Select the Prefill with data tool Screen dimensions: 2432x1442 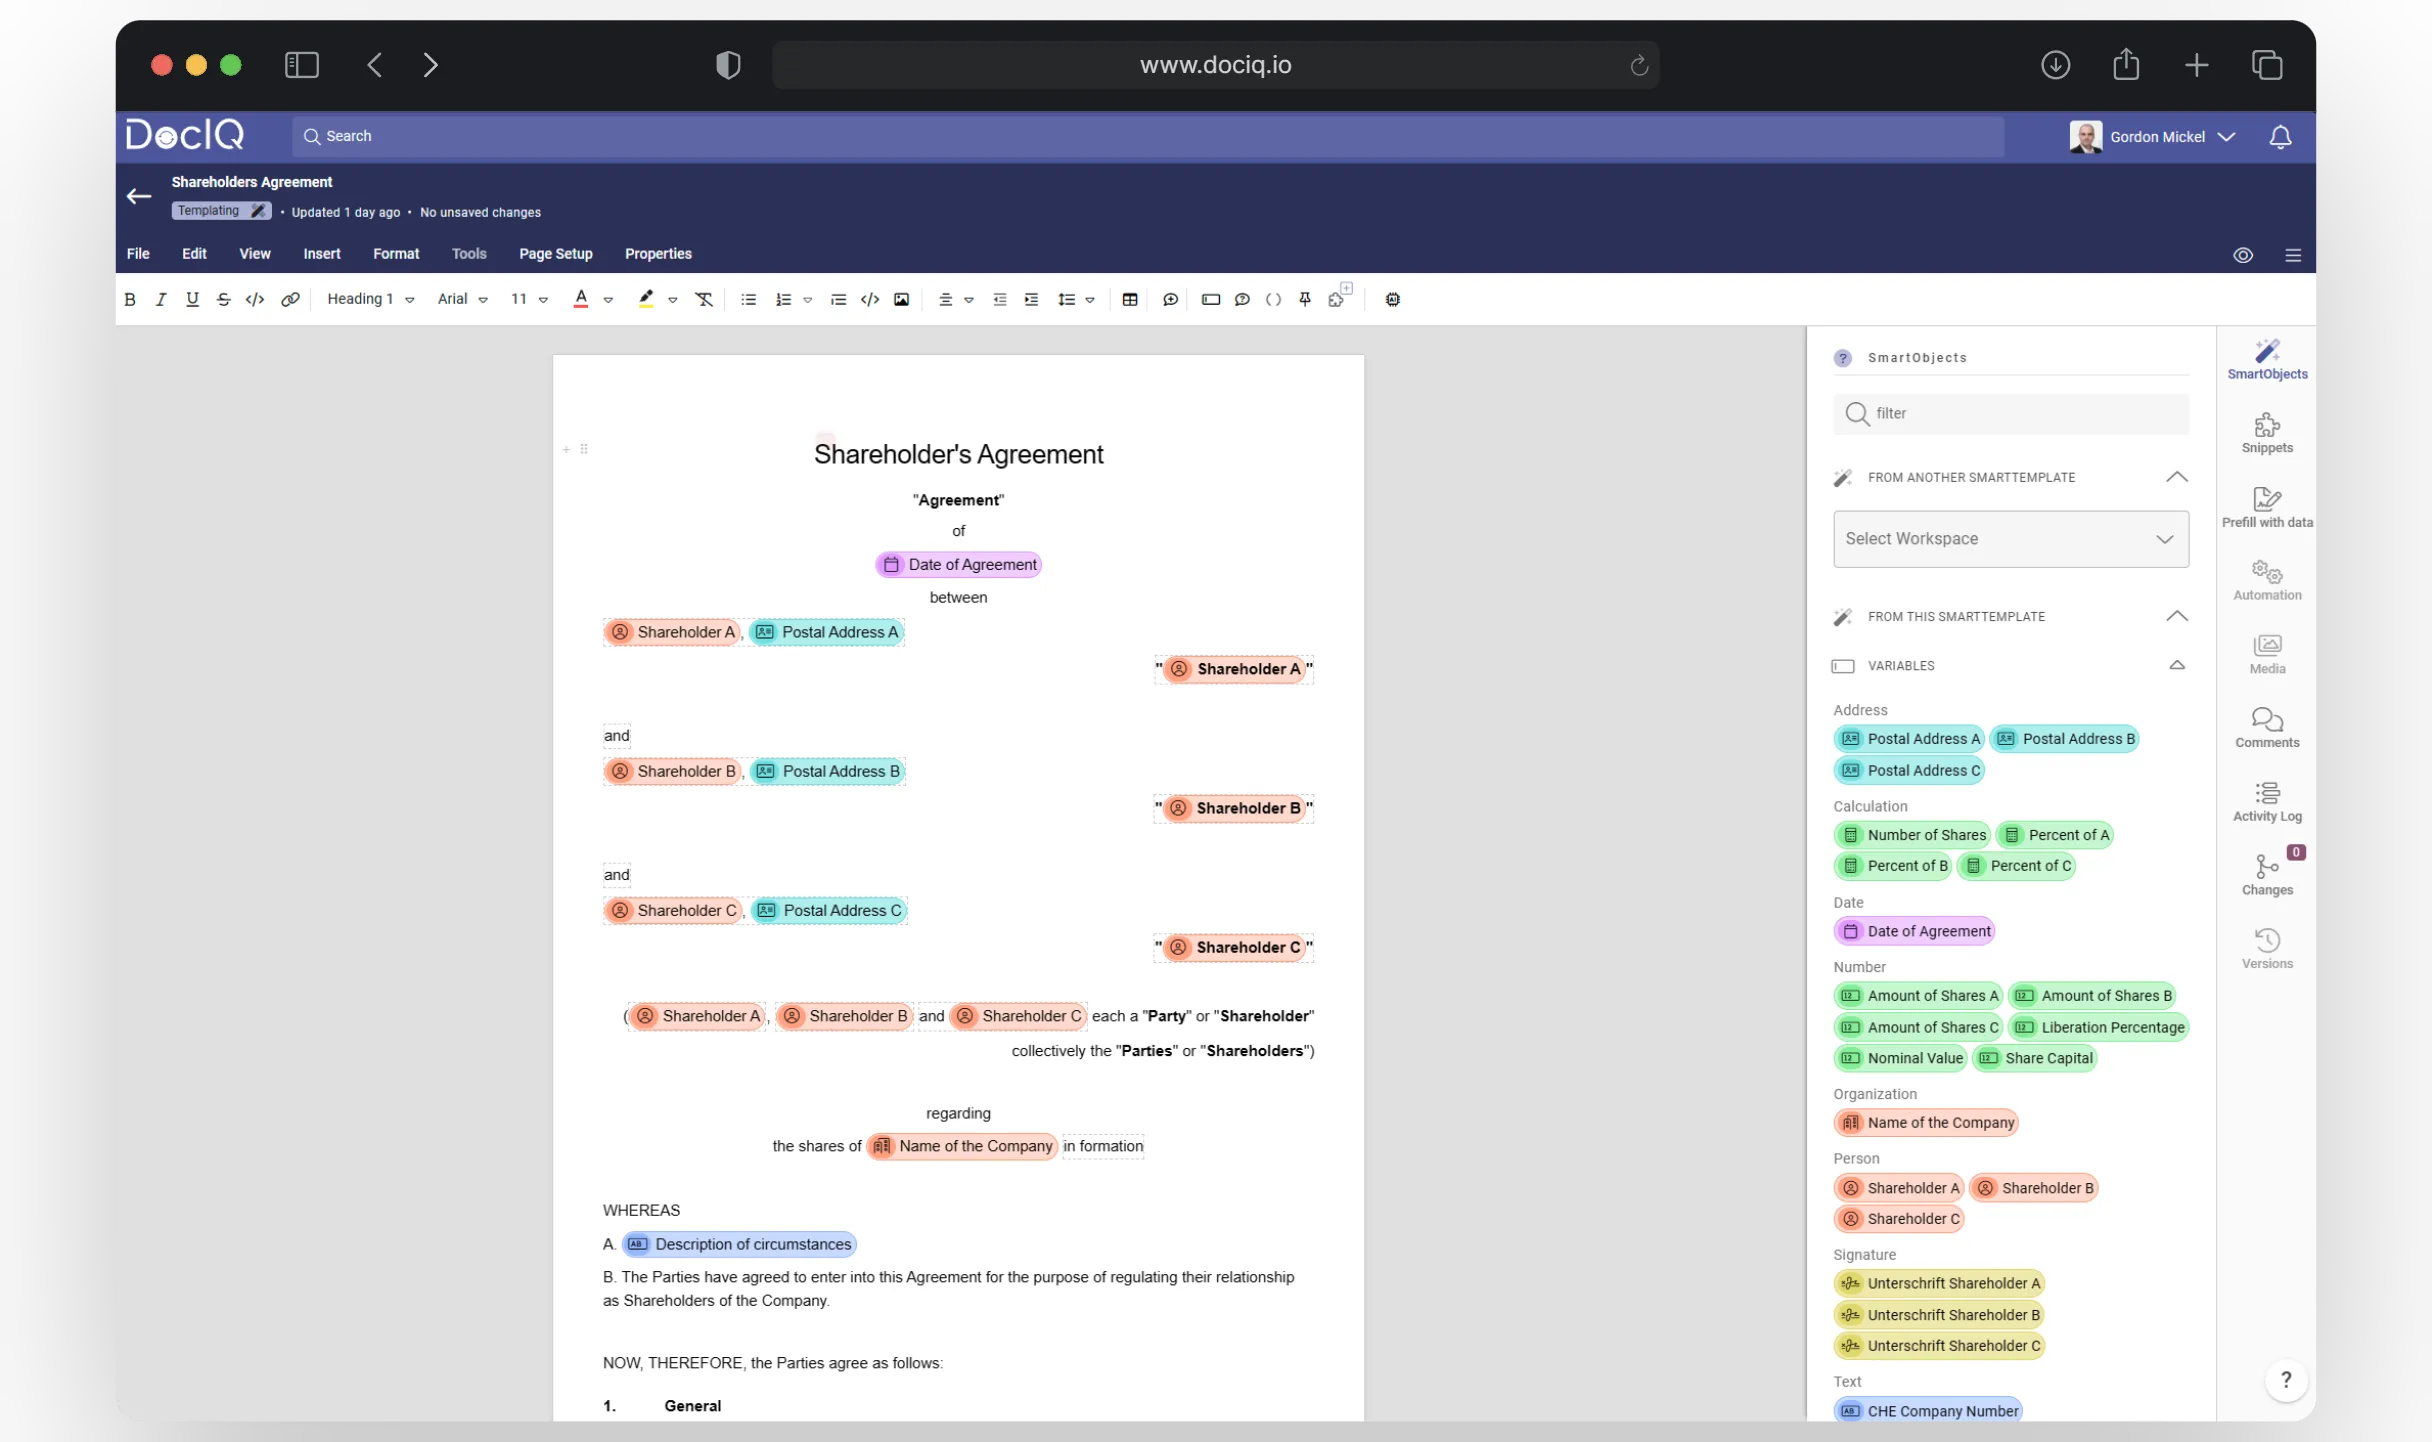[x=2267, y=505]
